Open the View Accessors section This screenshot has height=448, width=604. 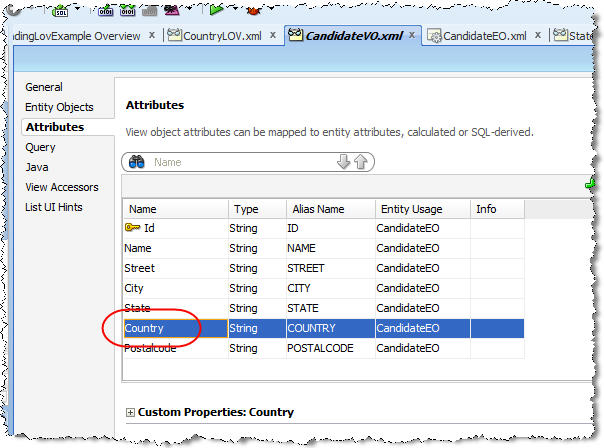pyautogui.click(x=62, y=187)
